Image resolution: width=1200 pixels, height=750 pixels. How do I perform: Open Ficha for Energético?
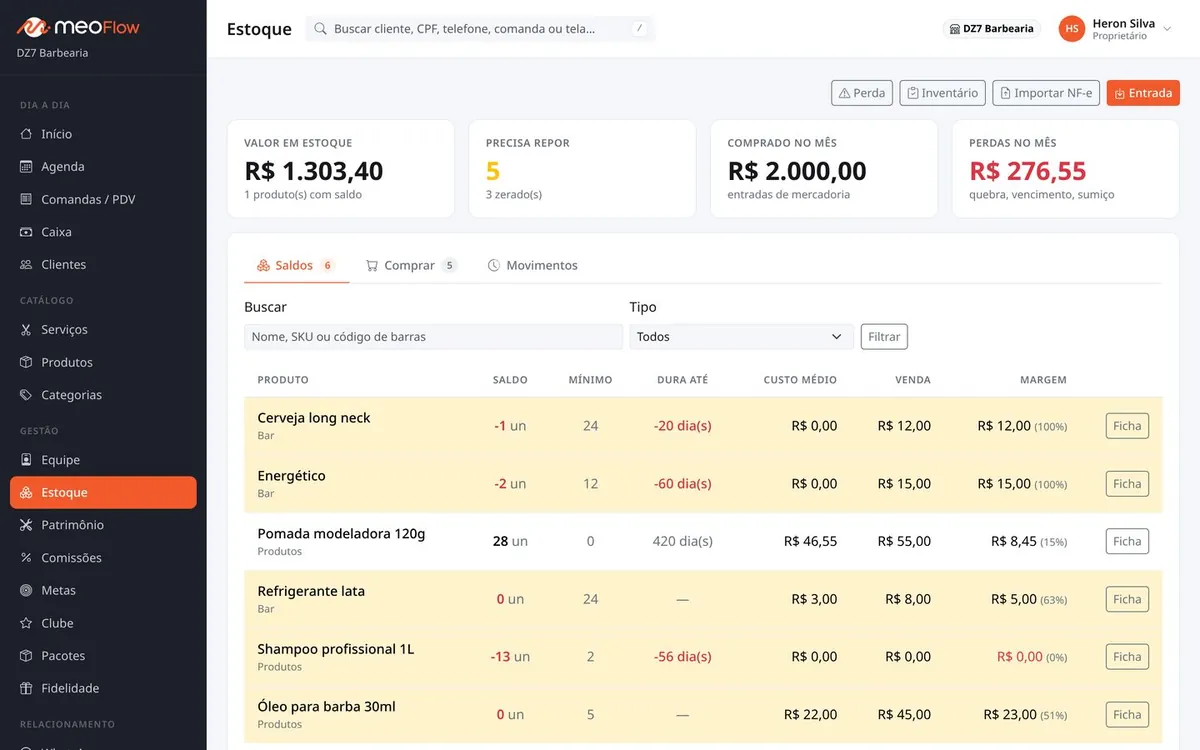tap(1127, 484)
